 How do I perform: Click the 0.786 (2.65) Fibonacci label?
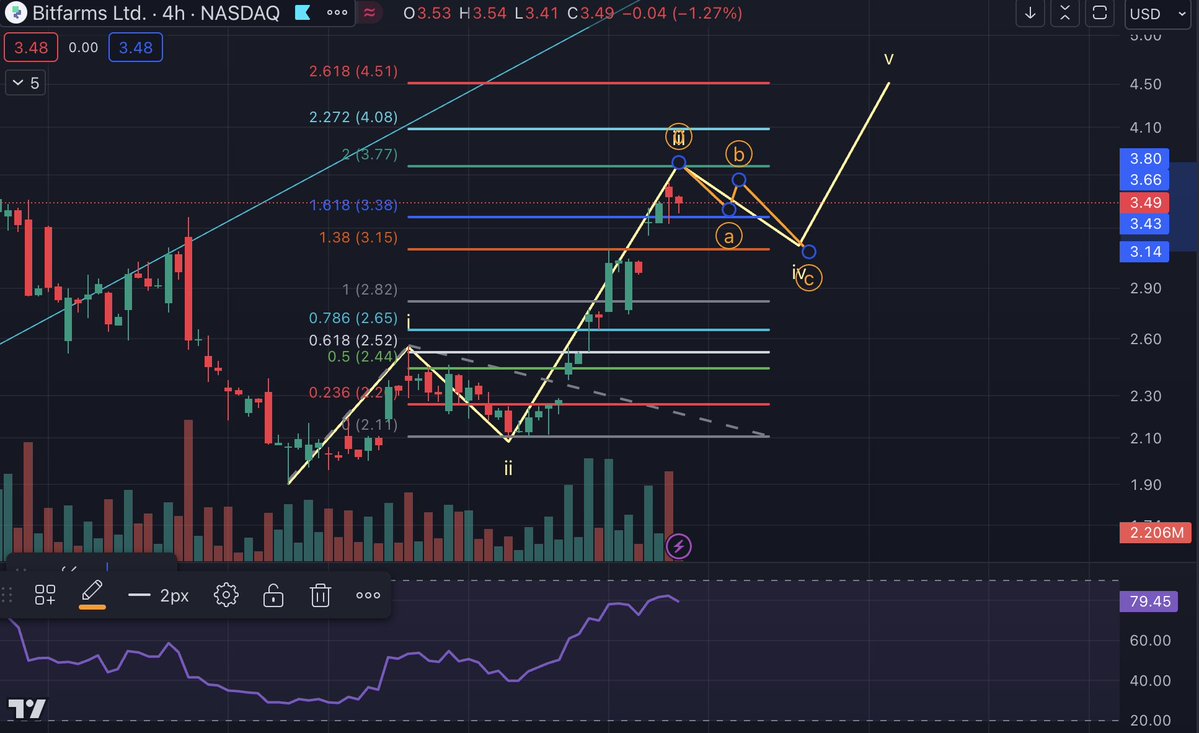pyautogui.click(x=353, y=318)
